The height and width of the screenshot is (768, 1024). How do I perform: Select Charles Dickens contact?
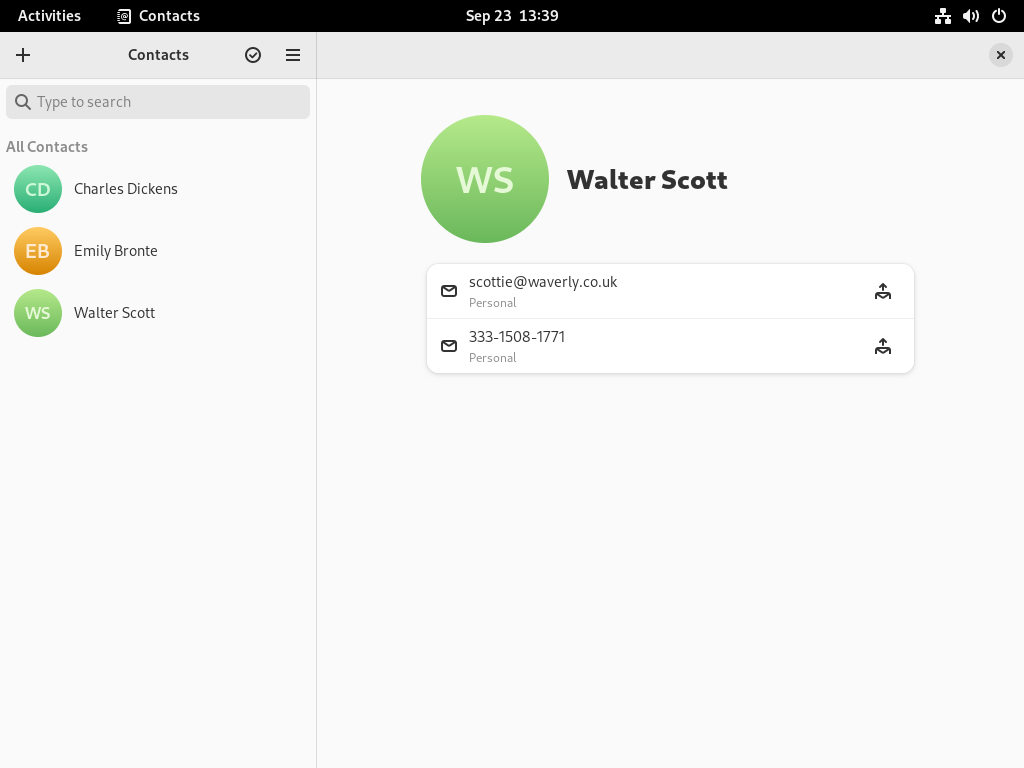[158, 189]
